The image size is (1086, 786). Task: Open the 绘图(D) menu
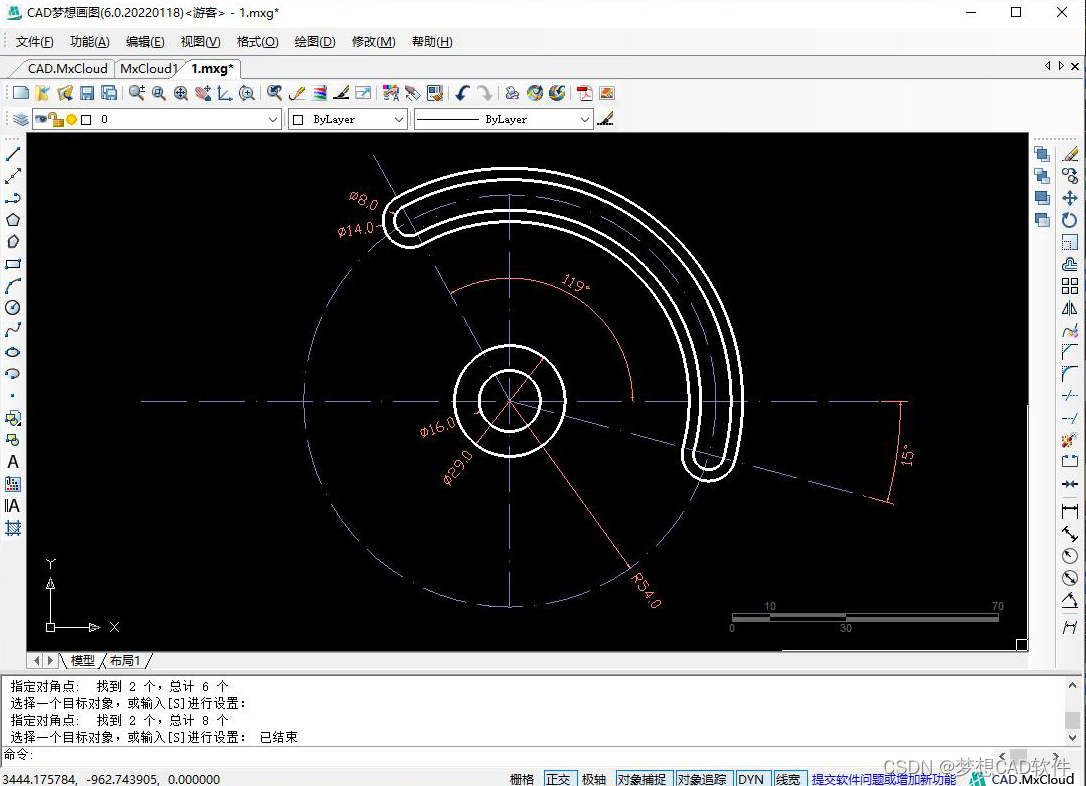(314, 42)
